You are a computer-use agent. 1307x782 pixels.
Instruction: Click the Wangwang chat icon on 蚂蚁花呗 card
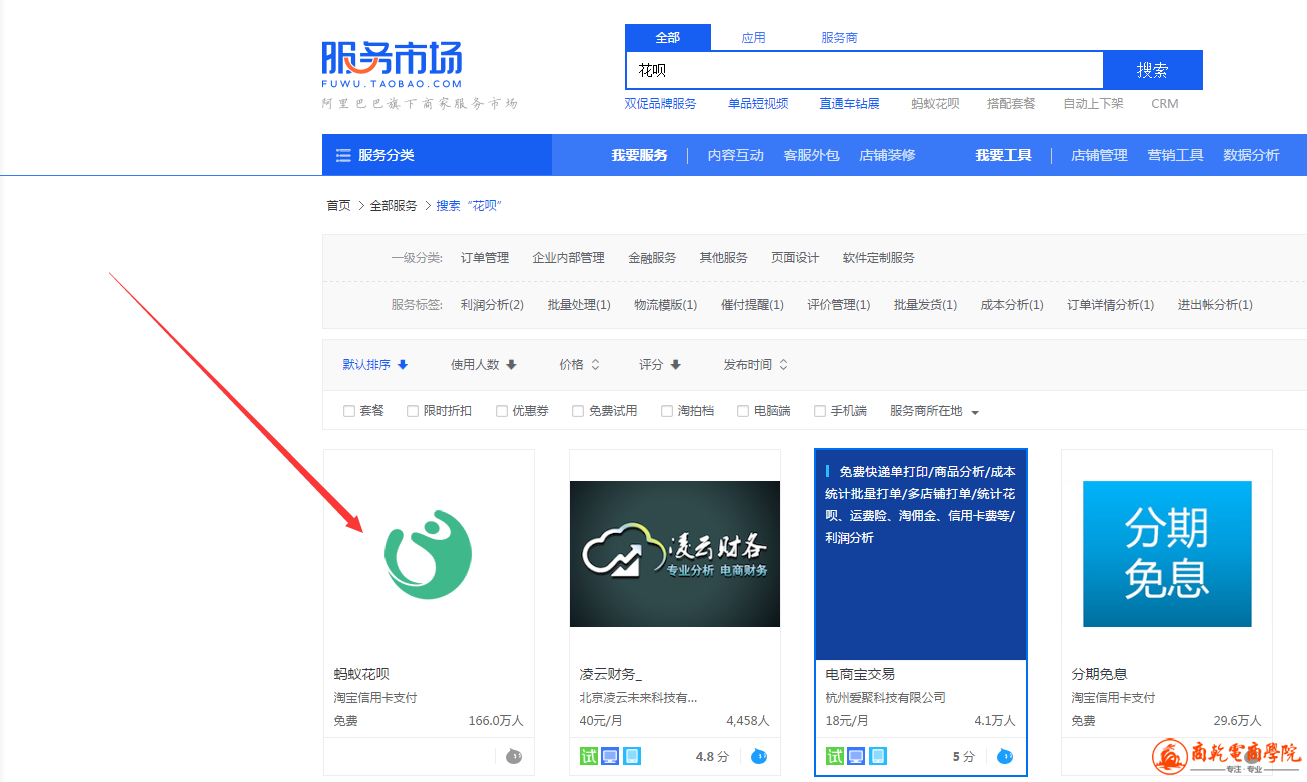point(514,756)
